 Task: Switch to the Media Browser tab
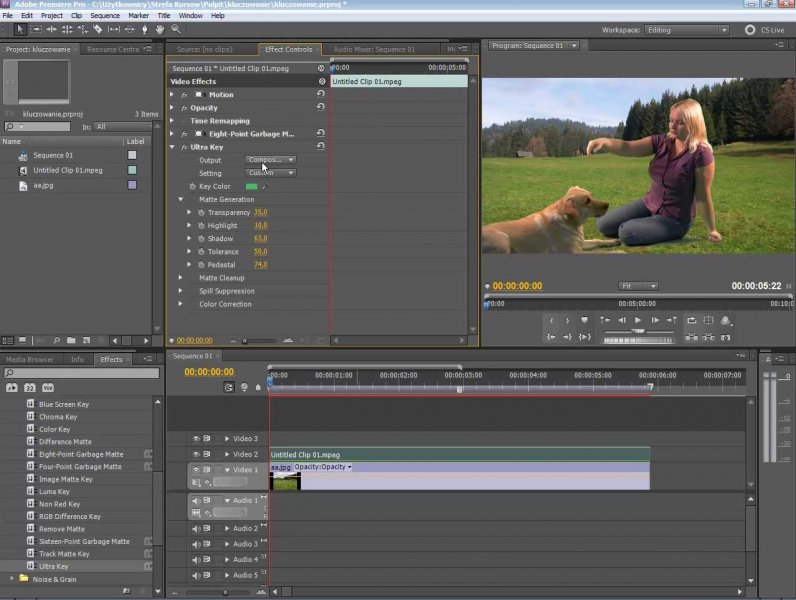click(30, 359)
